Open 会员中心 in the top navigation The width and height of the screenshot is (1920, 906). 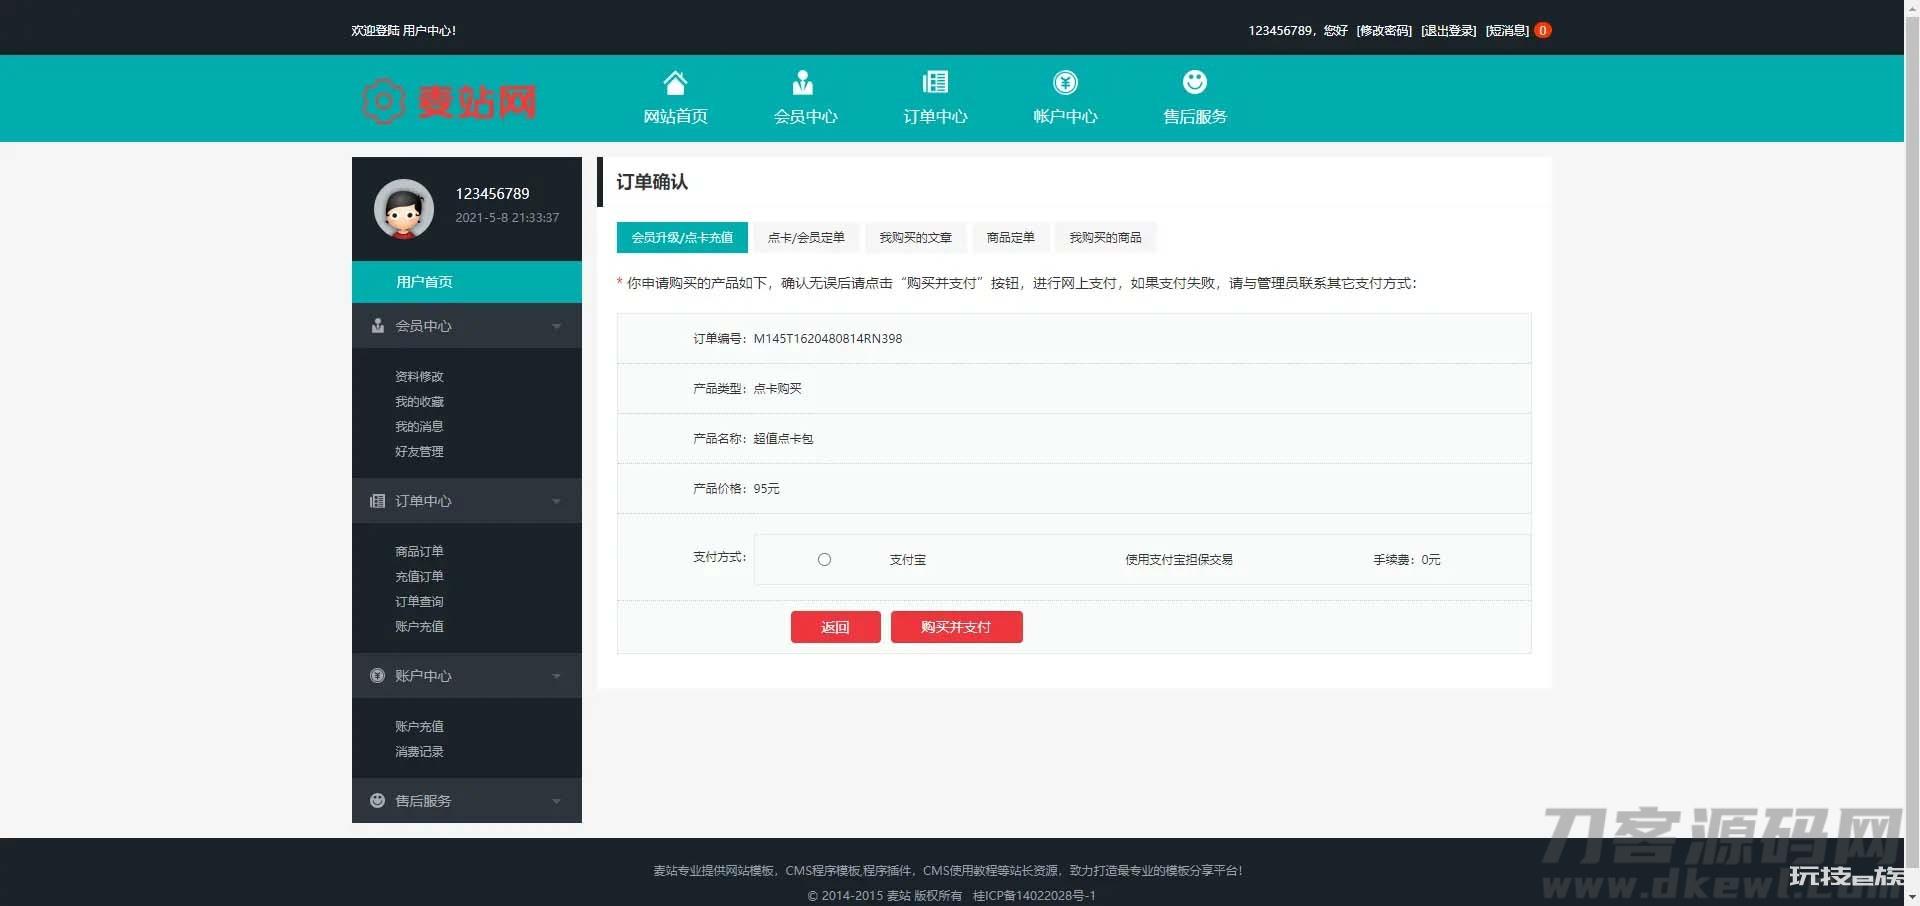click(805, 117)
